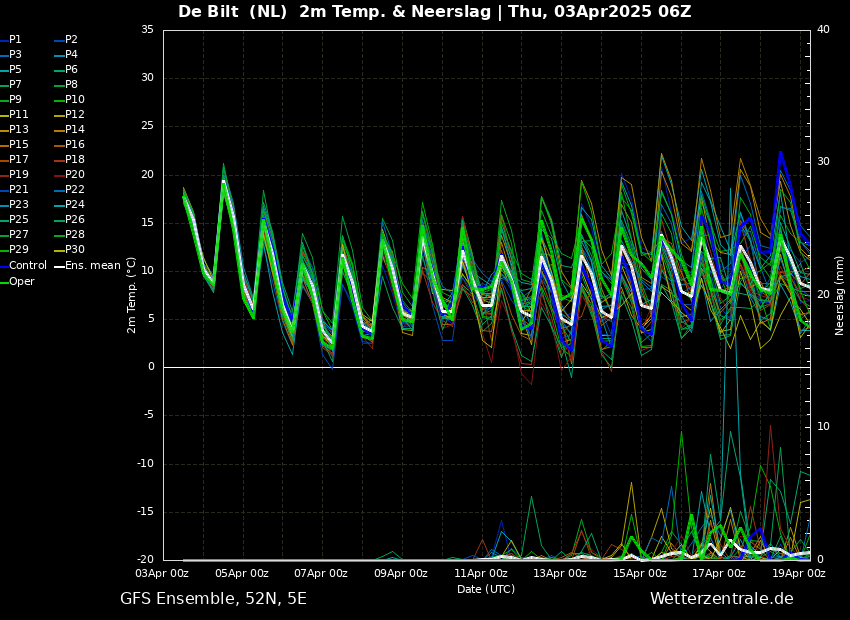Click the GFS Ensemble, 52N, 5E caption

pyautogui.click(x=213, y=599)
